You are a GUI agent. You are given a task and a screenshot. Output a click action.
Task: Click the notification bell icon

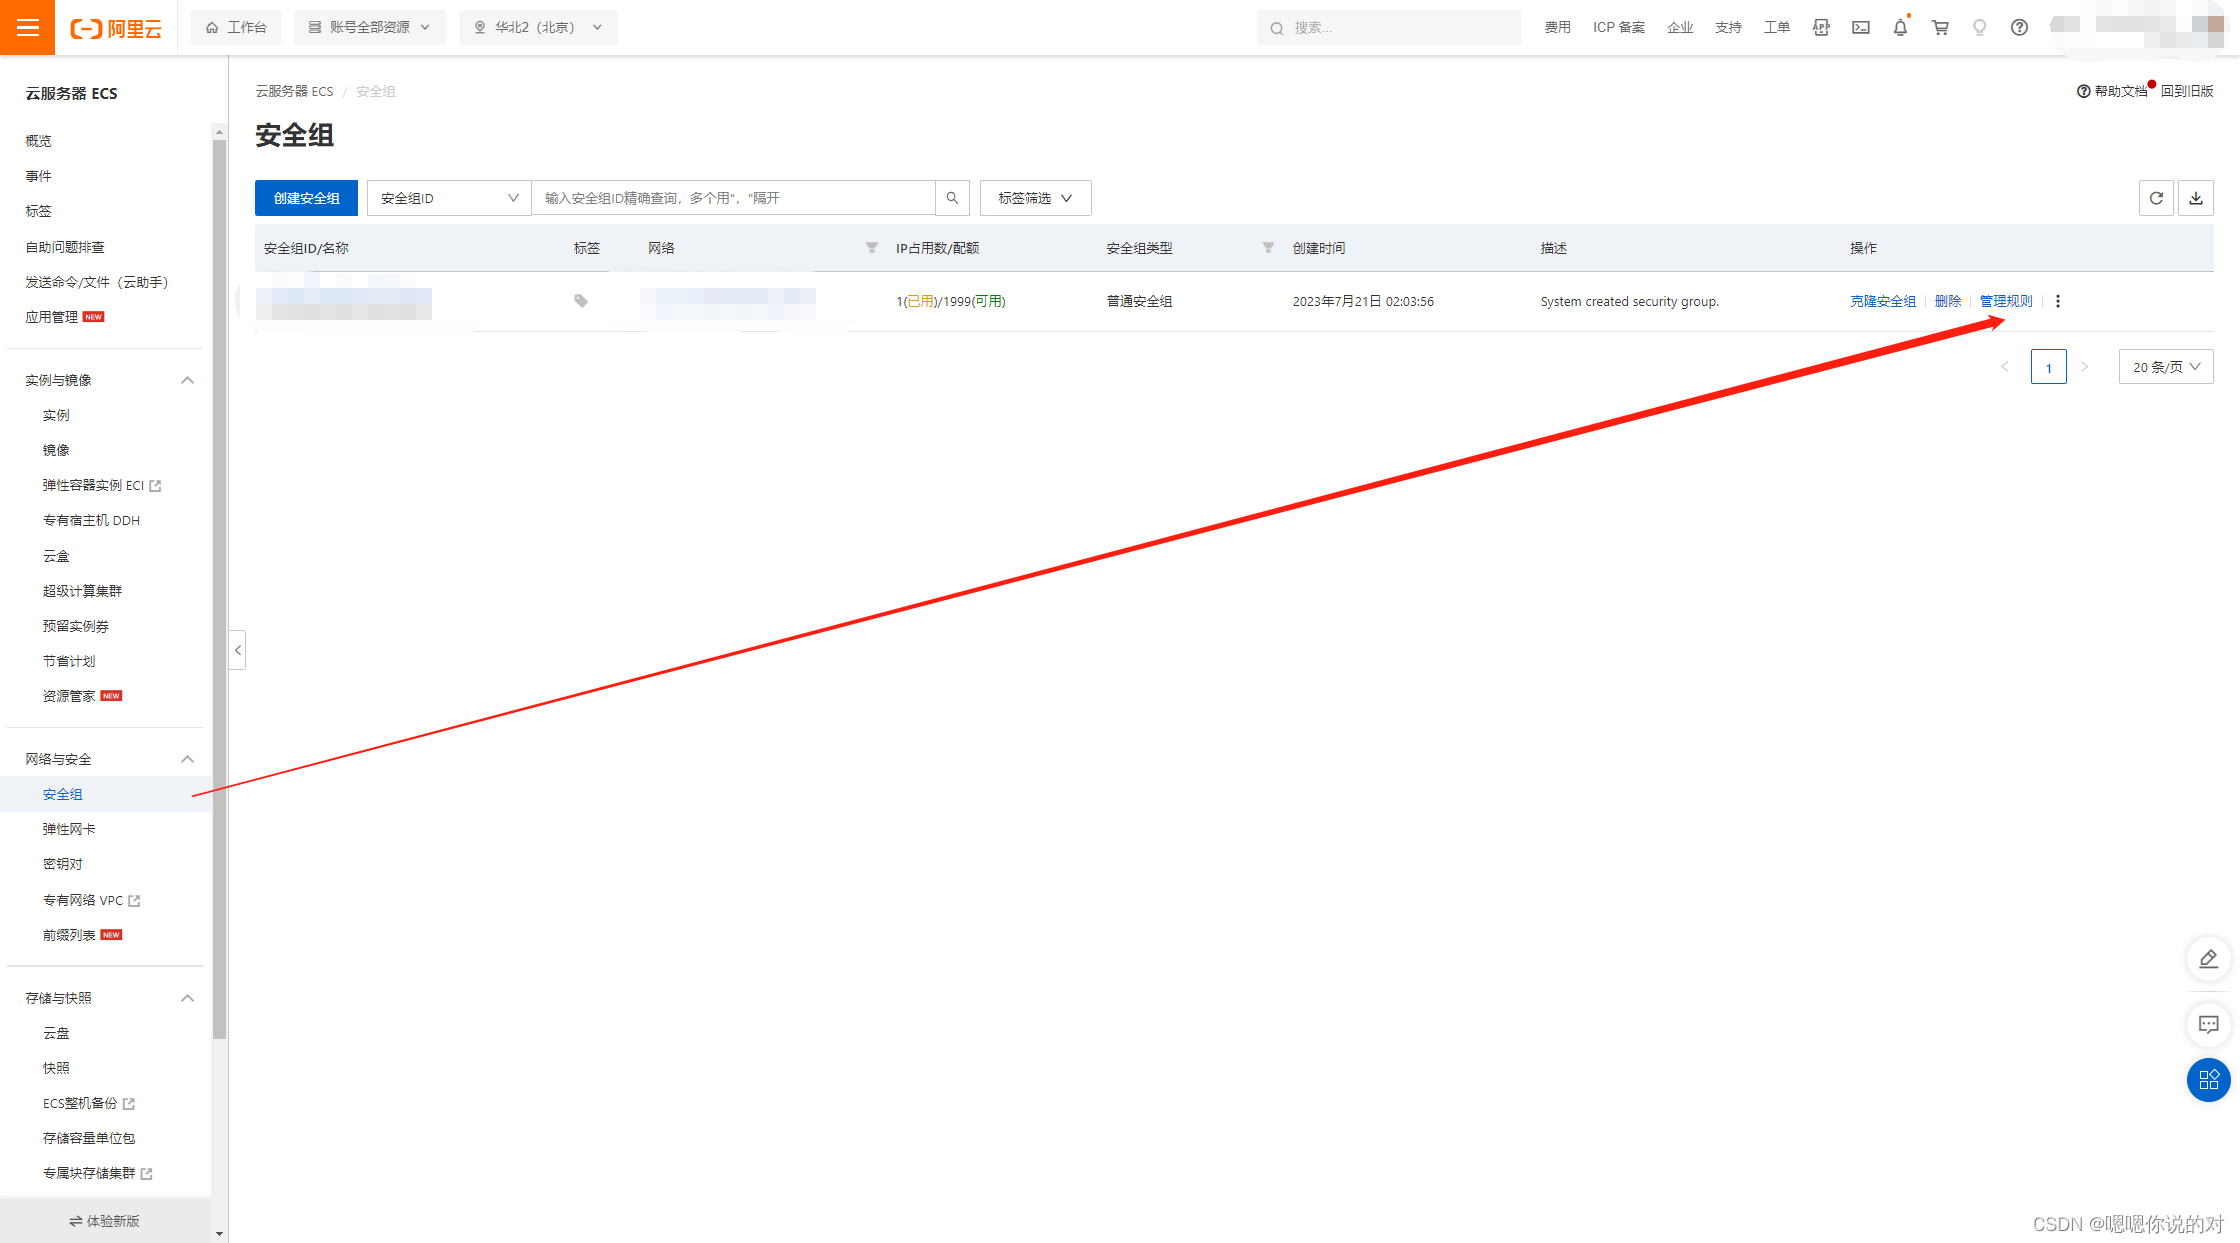(x=1900, y=28)
